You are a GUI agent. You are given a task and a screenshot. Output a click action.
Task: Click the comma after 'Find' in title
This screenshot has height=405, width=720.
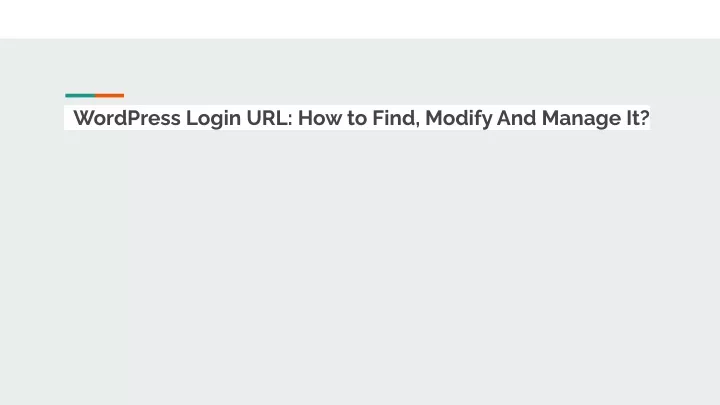point(417,125)
